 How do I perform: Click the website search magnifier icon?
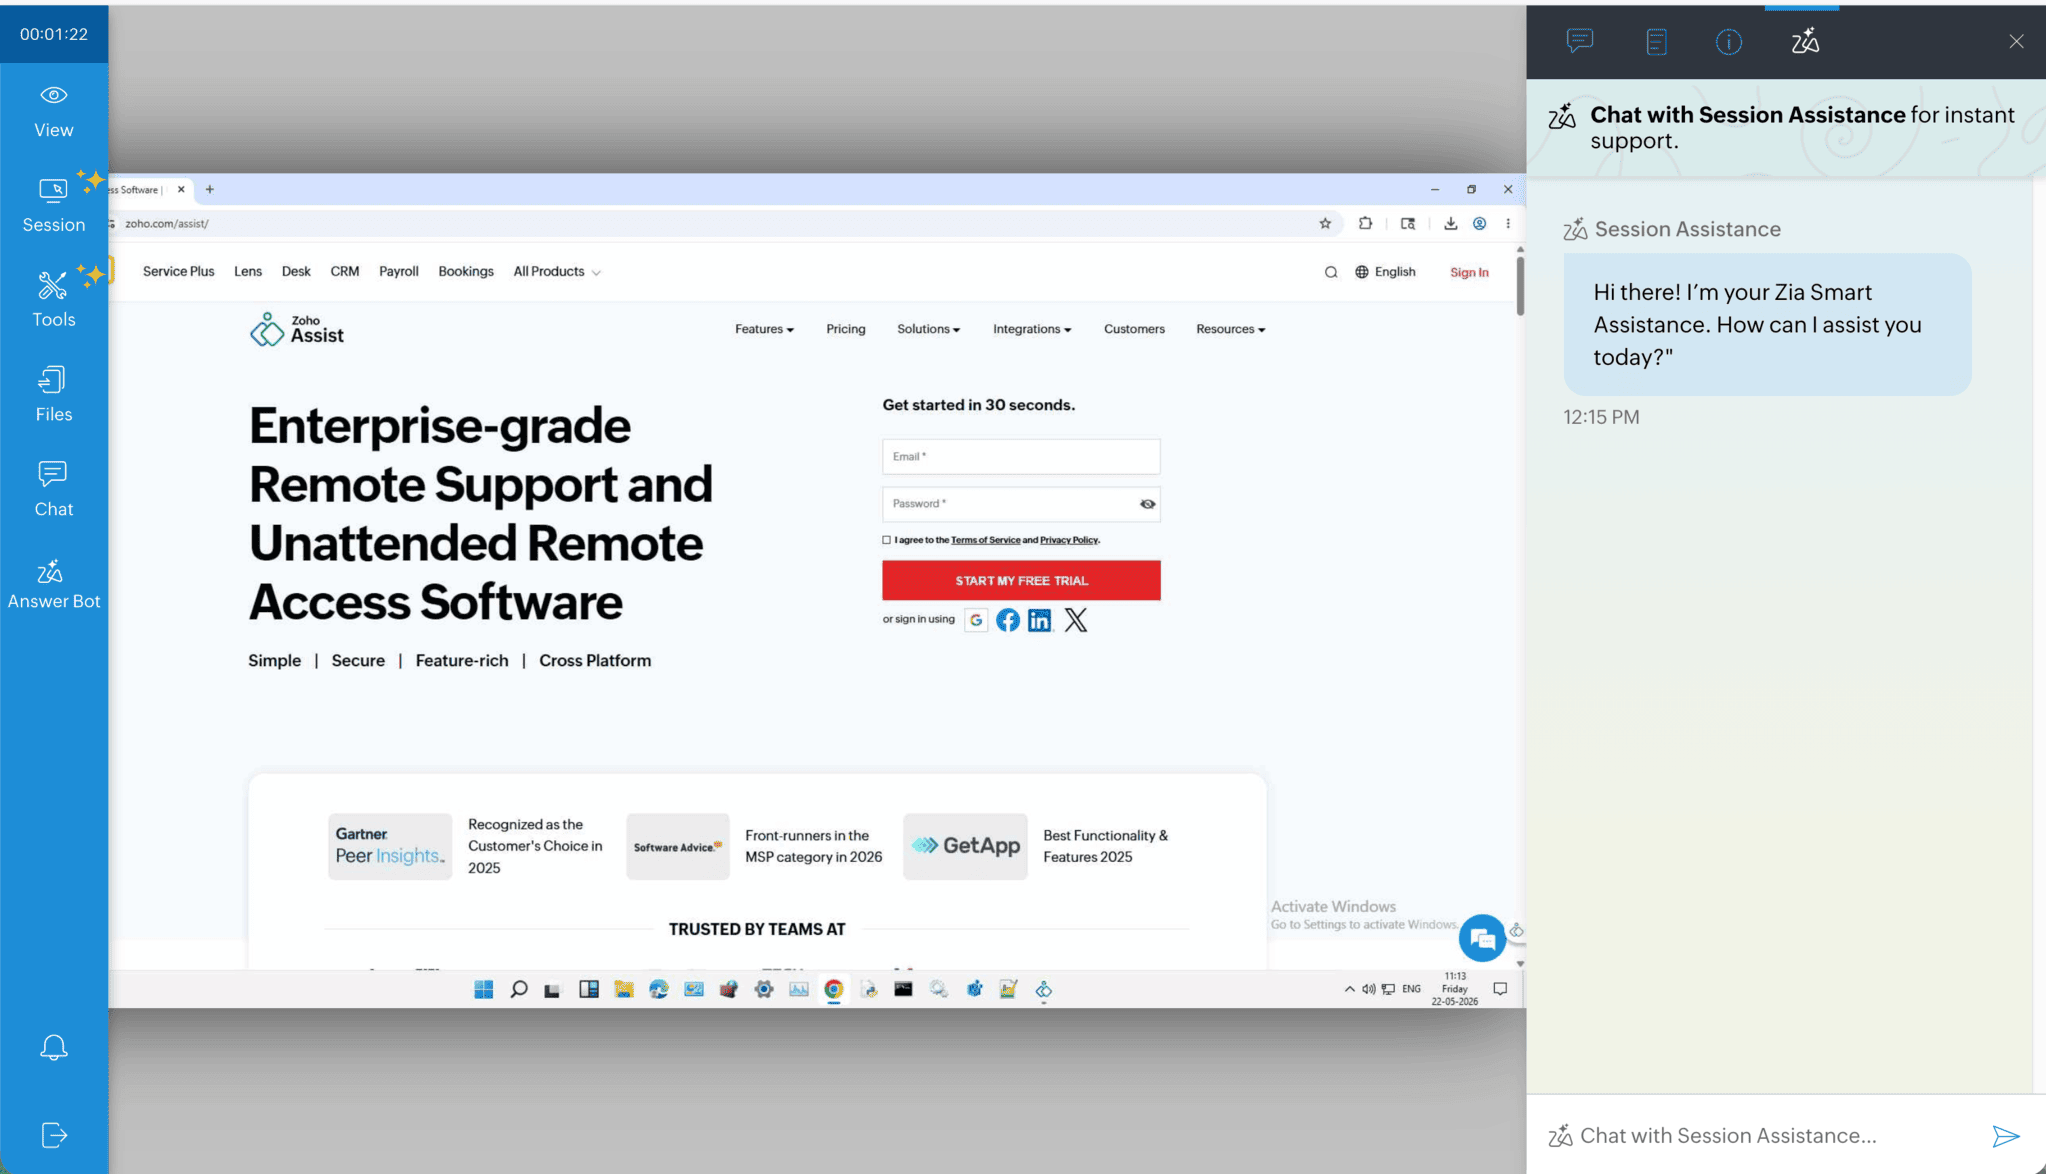(x=1331, y=272)
